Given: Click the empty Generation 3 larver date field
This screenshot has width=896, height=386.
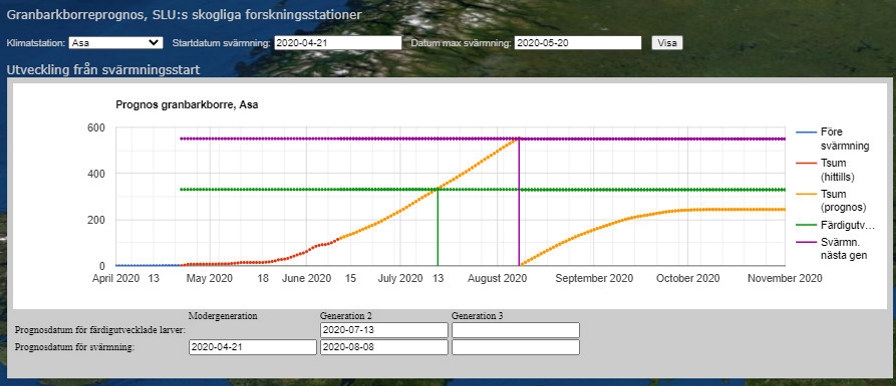Looking at the screenshot, I should [515, 330].
